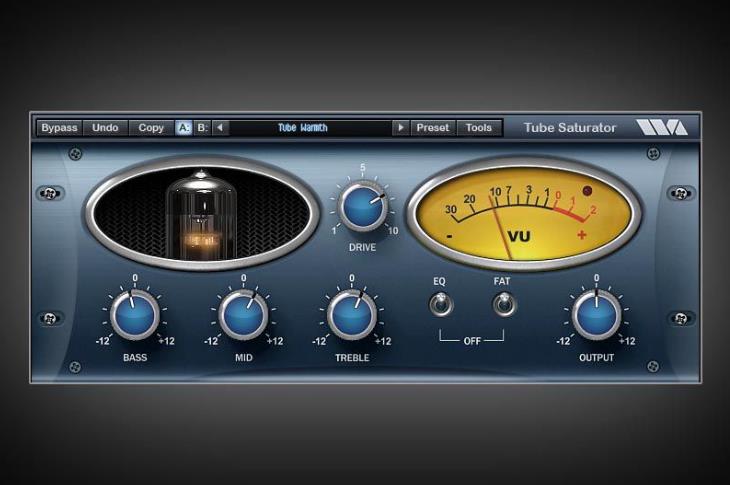Click the OFF label under switches
The width and height of the screenshot is (730, 485).
click(472, 341)
